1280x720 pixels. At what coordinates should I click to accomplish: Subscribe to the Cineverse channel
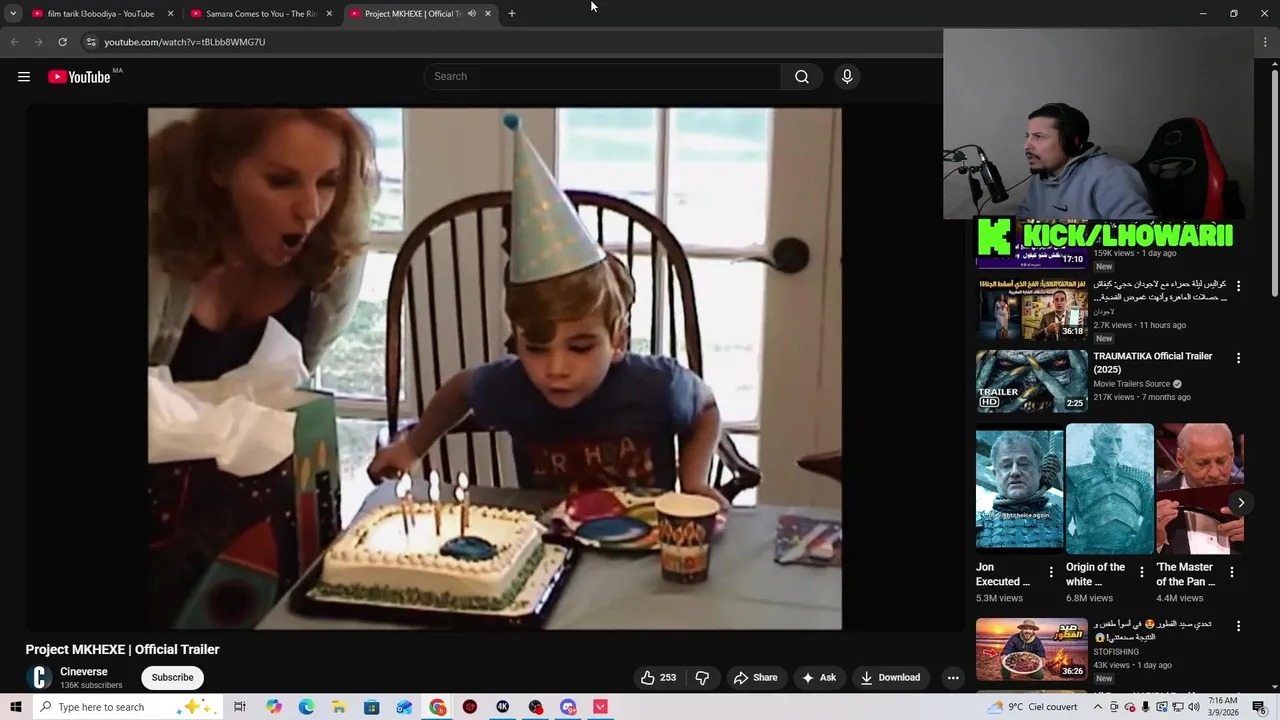point(172,677)
